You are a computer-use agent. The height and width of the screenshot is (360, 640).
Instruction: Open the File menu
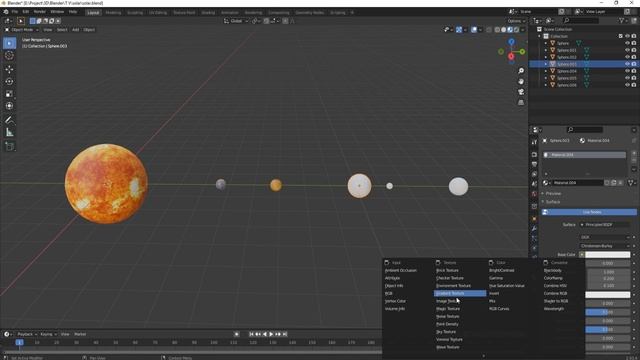(x=15, y=12)
